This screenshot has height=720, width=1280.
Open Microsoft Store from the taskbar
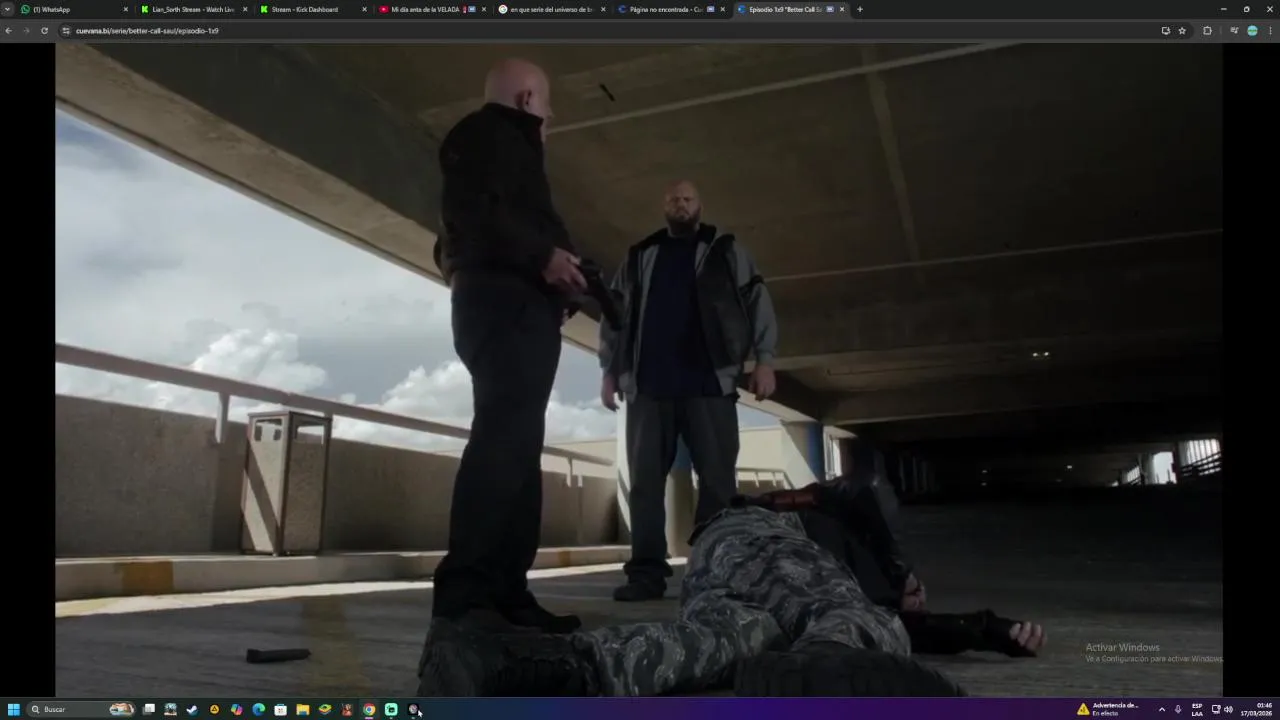(x=281, y=709)
